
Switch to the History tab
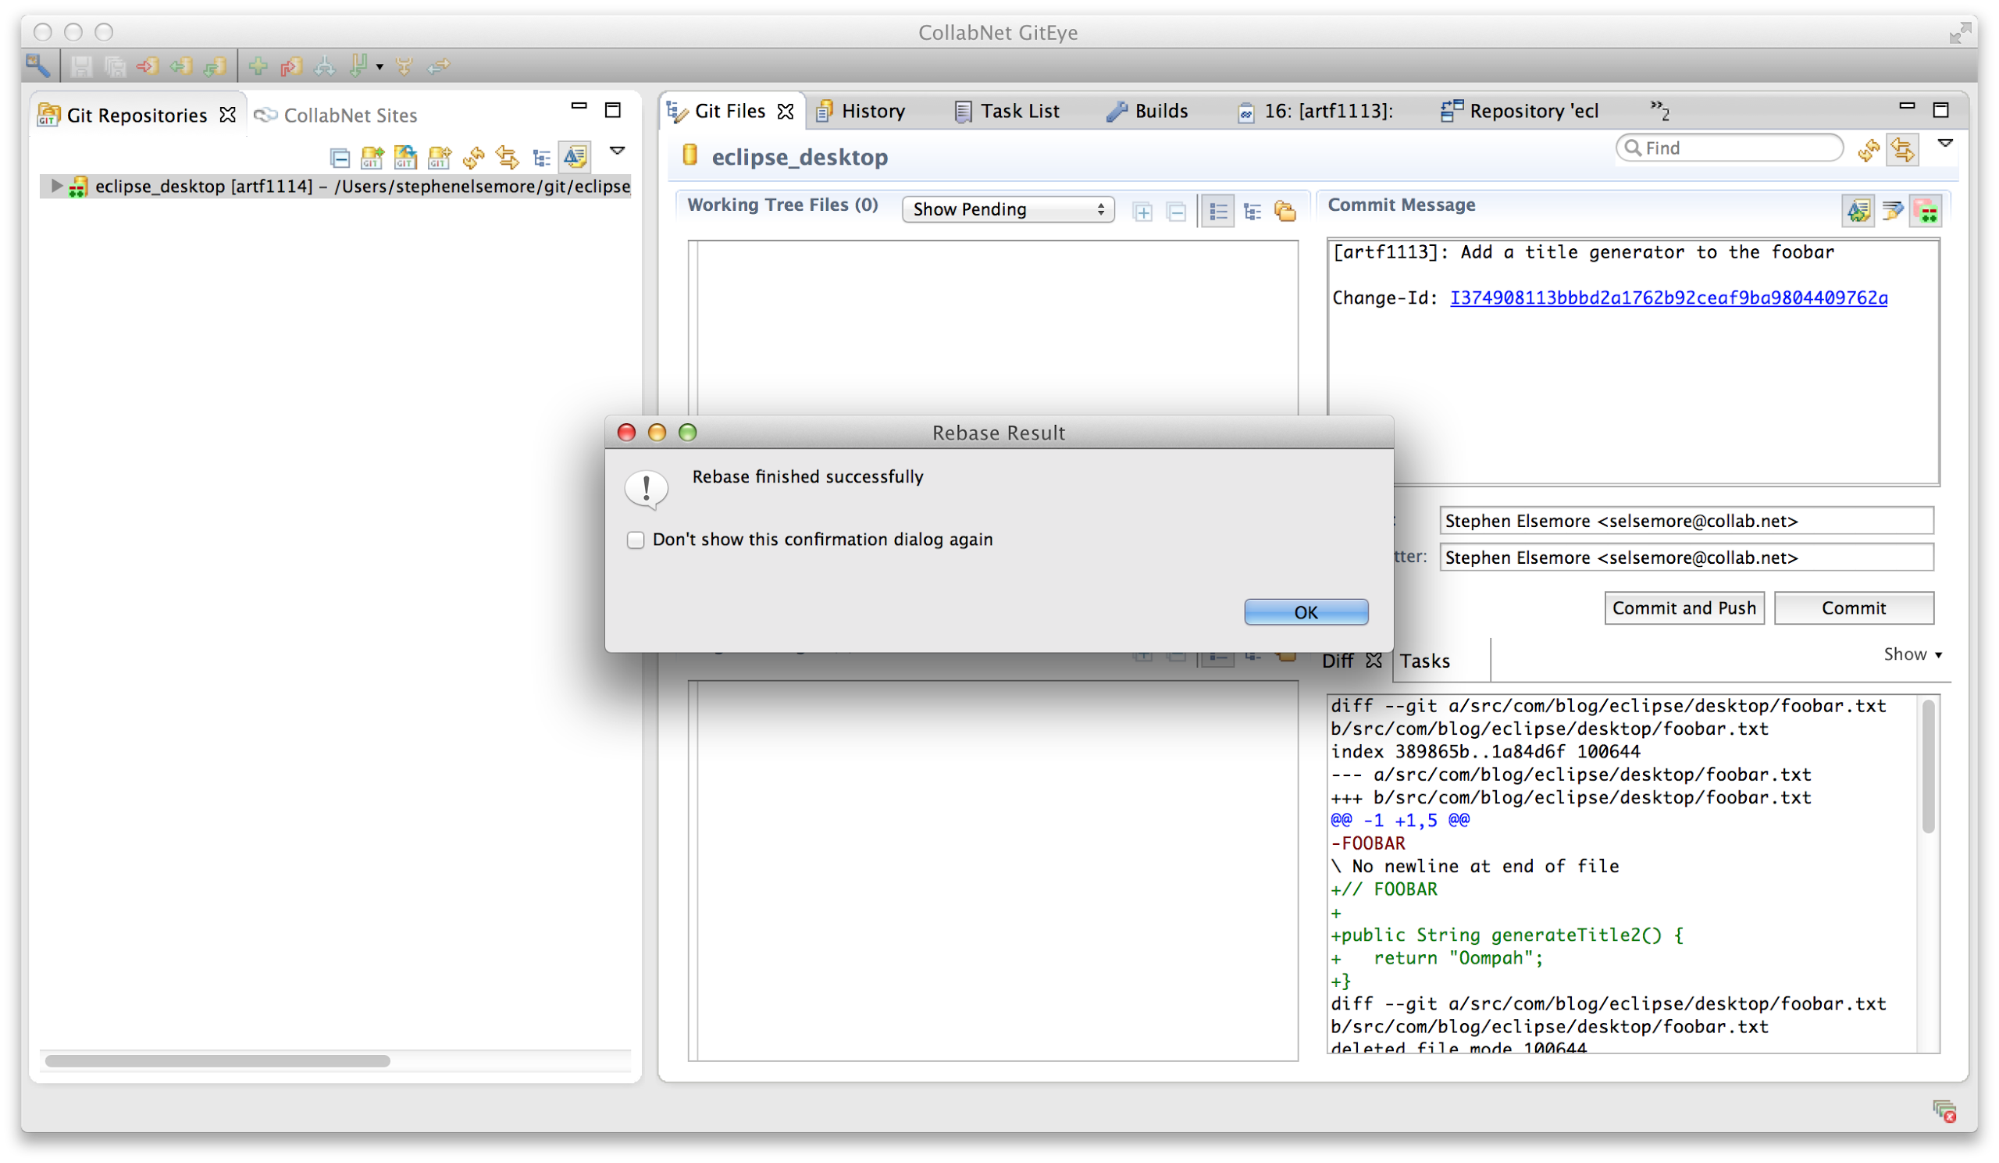click(x=871, y=111)
